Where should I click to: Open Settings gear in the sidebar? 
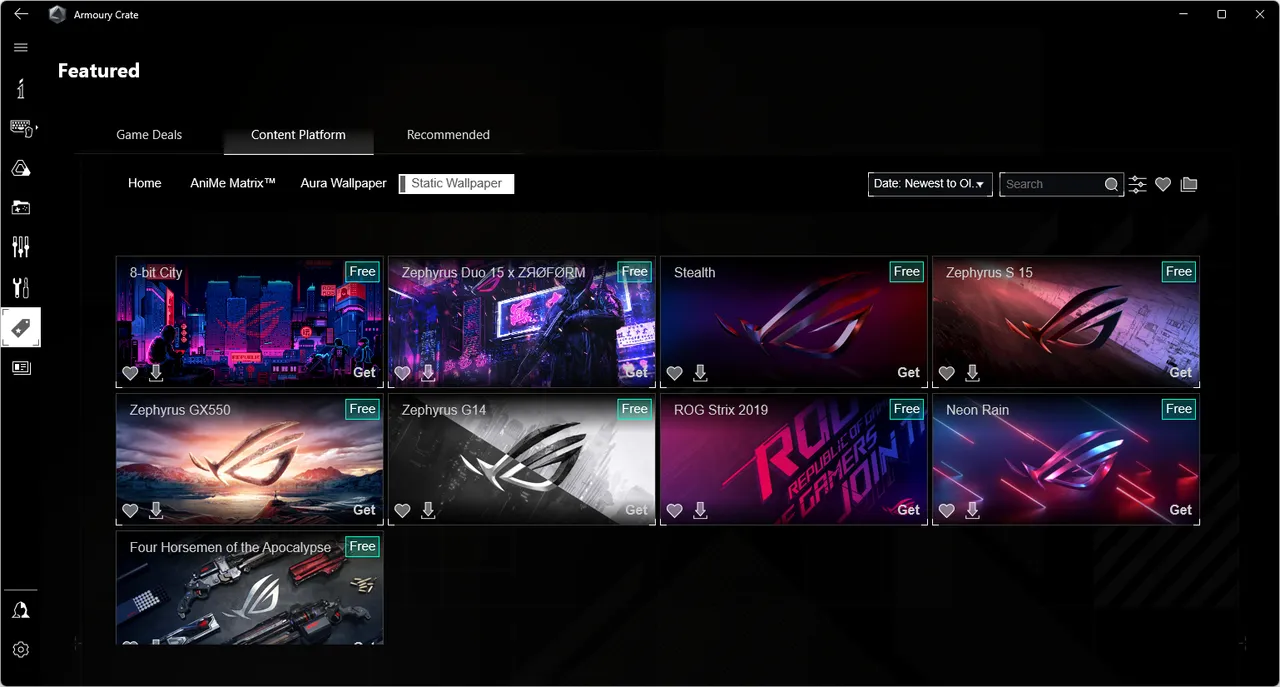coord(21,650)
